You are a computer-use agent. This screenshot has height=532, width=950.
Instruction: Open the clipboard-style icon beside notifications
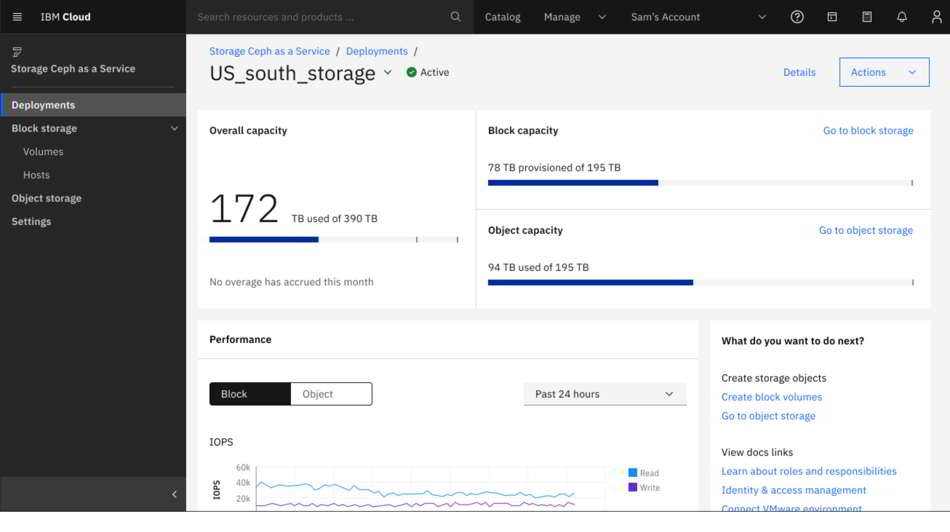[867, 17]
